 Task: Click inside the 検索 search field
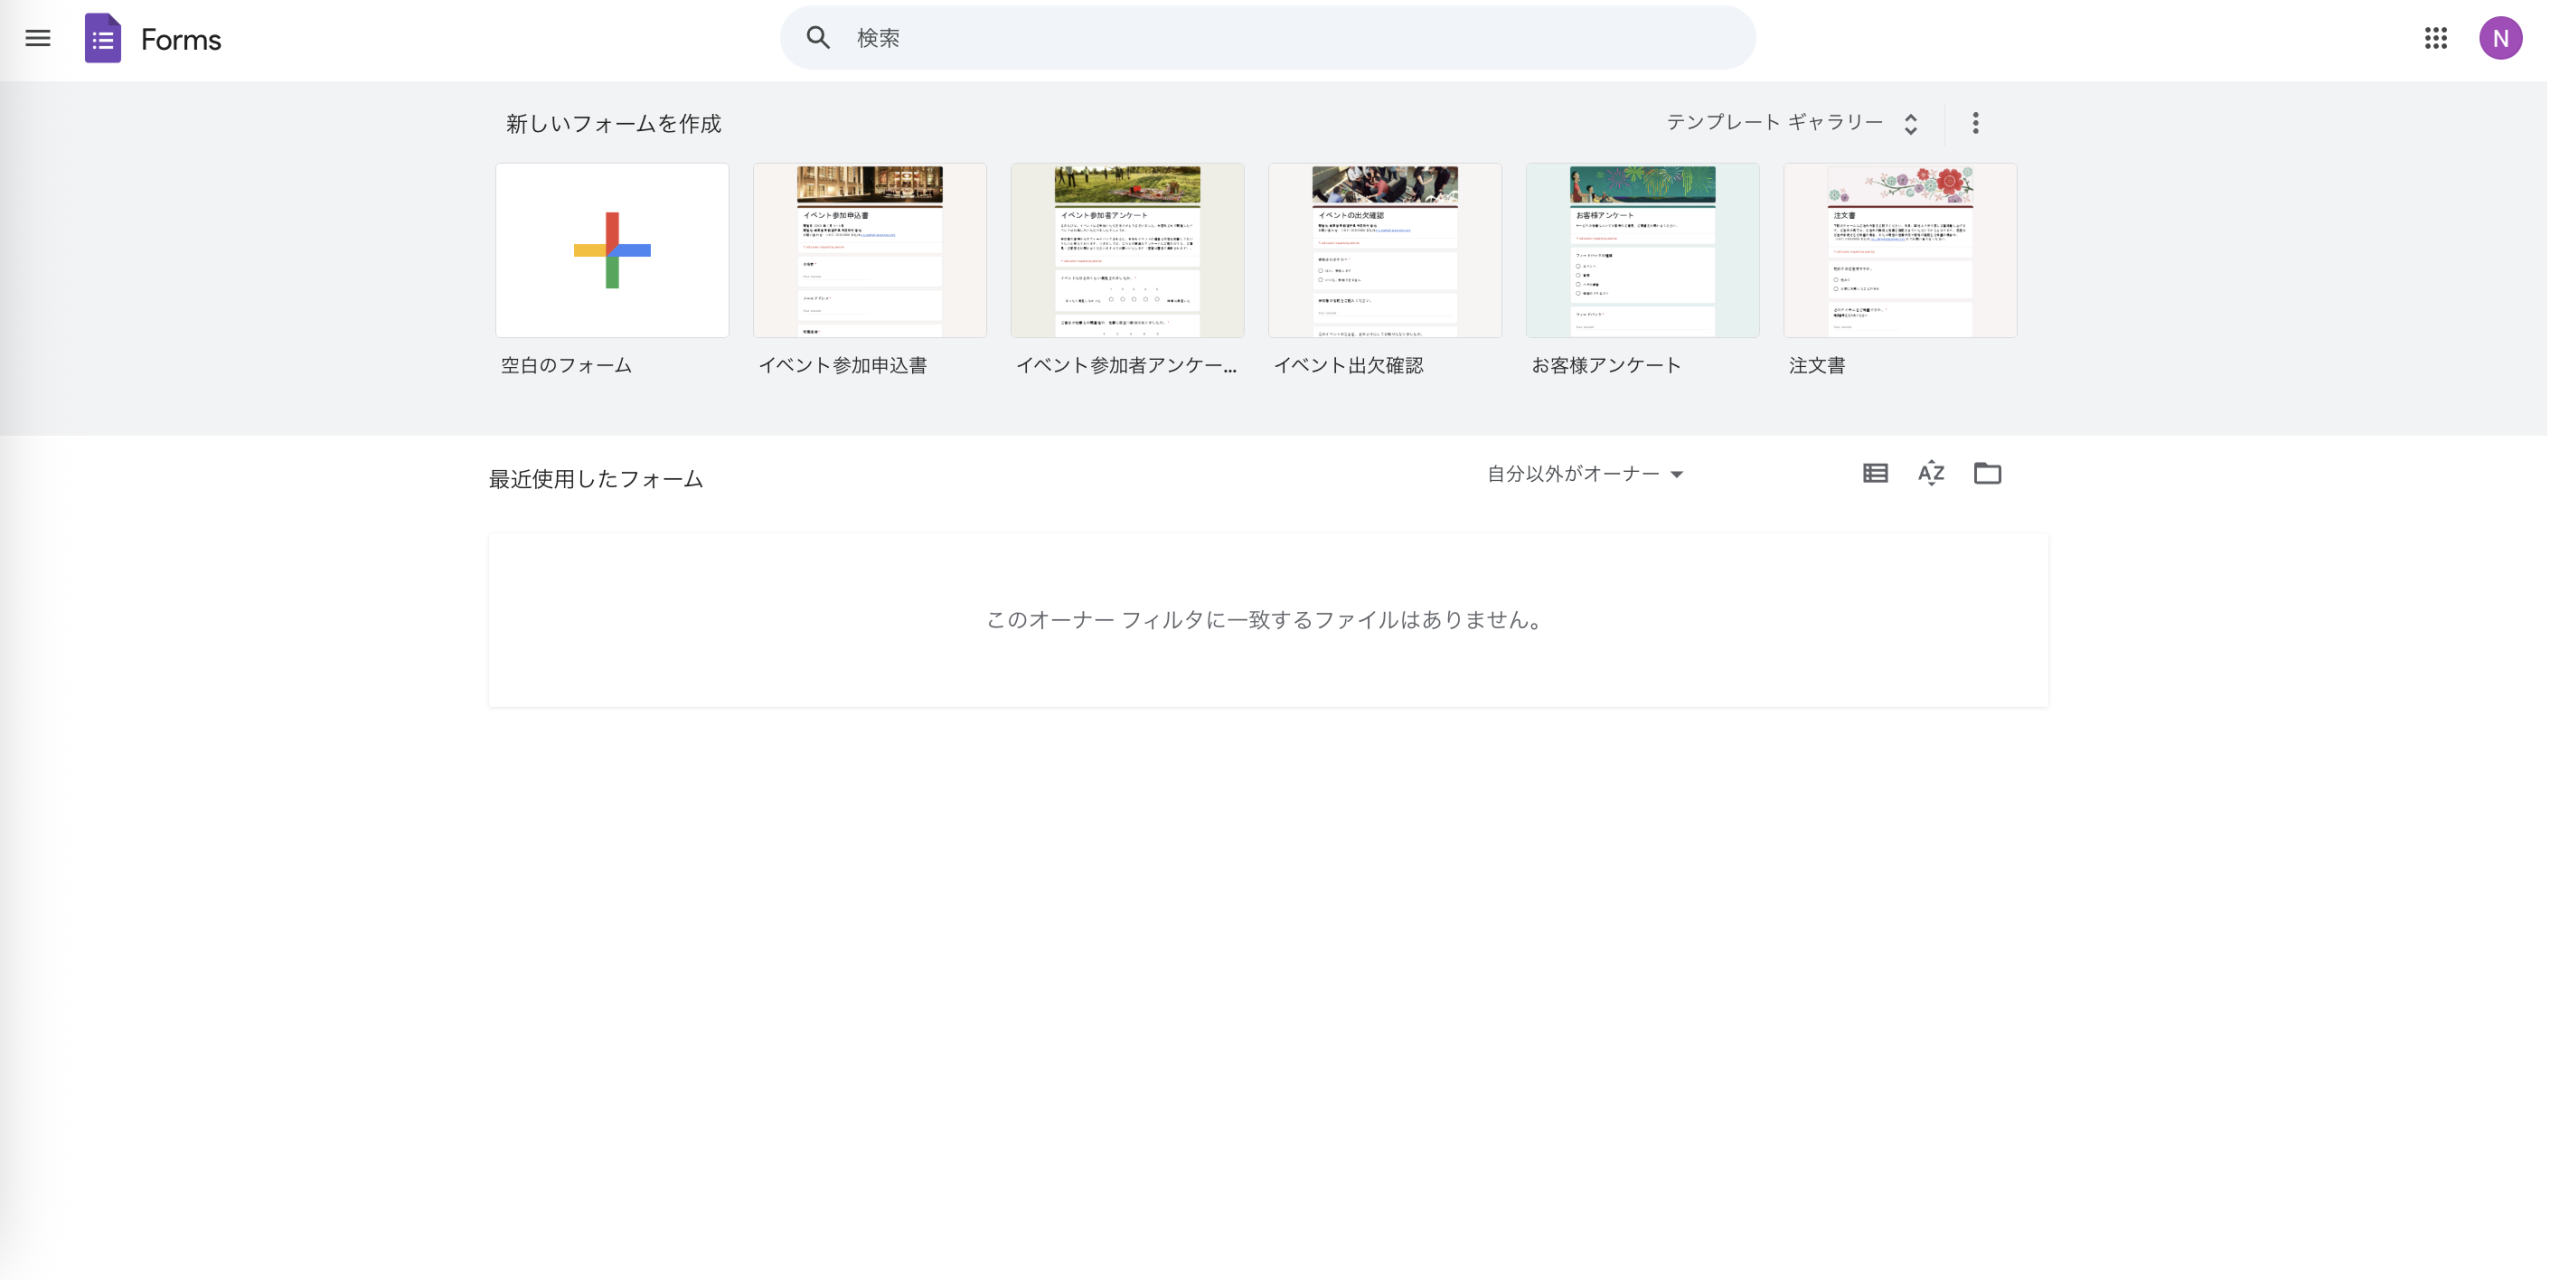(1100, 37)
